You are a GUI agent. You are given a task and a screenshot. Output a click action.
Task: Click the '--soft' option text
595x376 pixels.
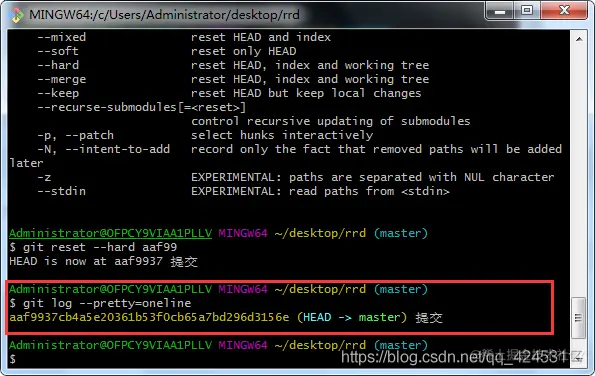(x=58, y=51)
